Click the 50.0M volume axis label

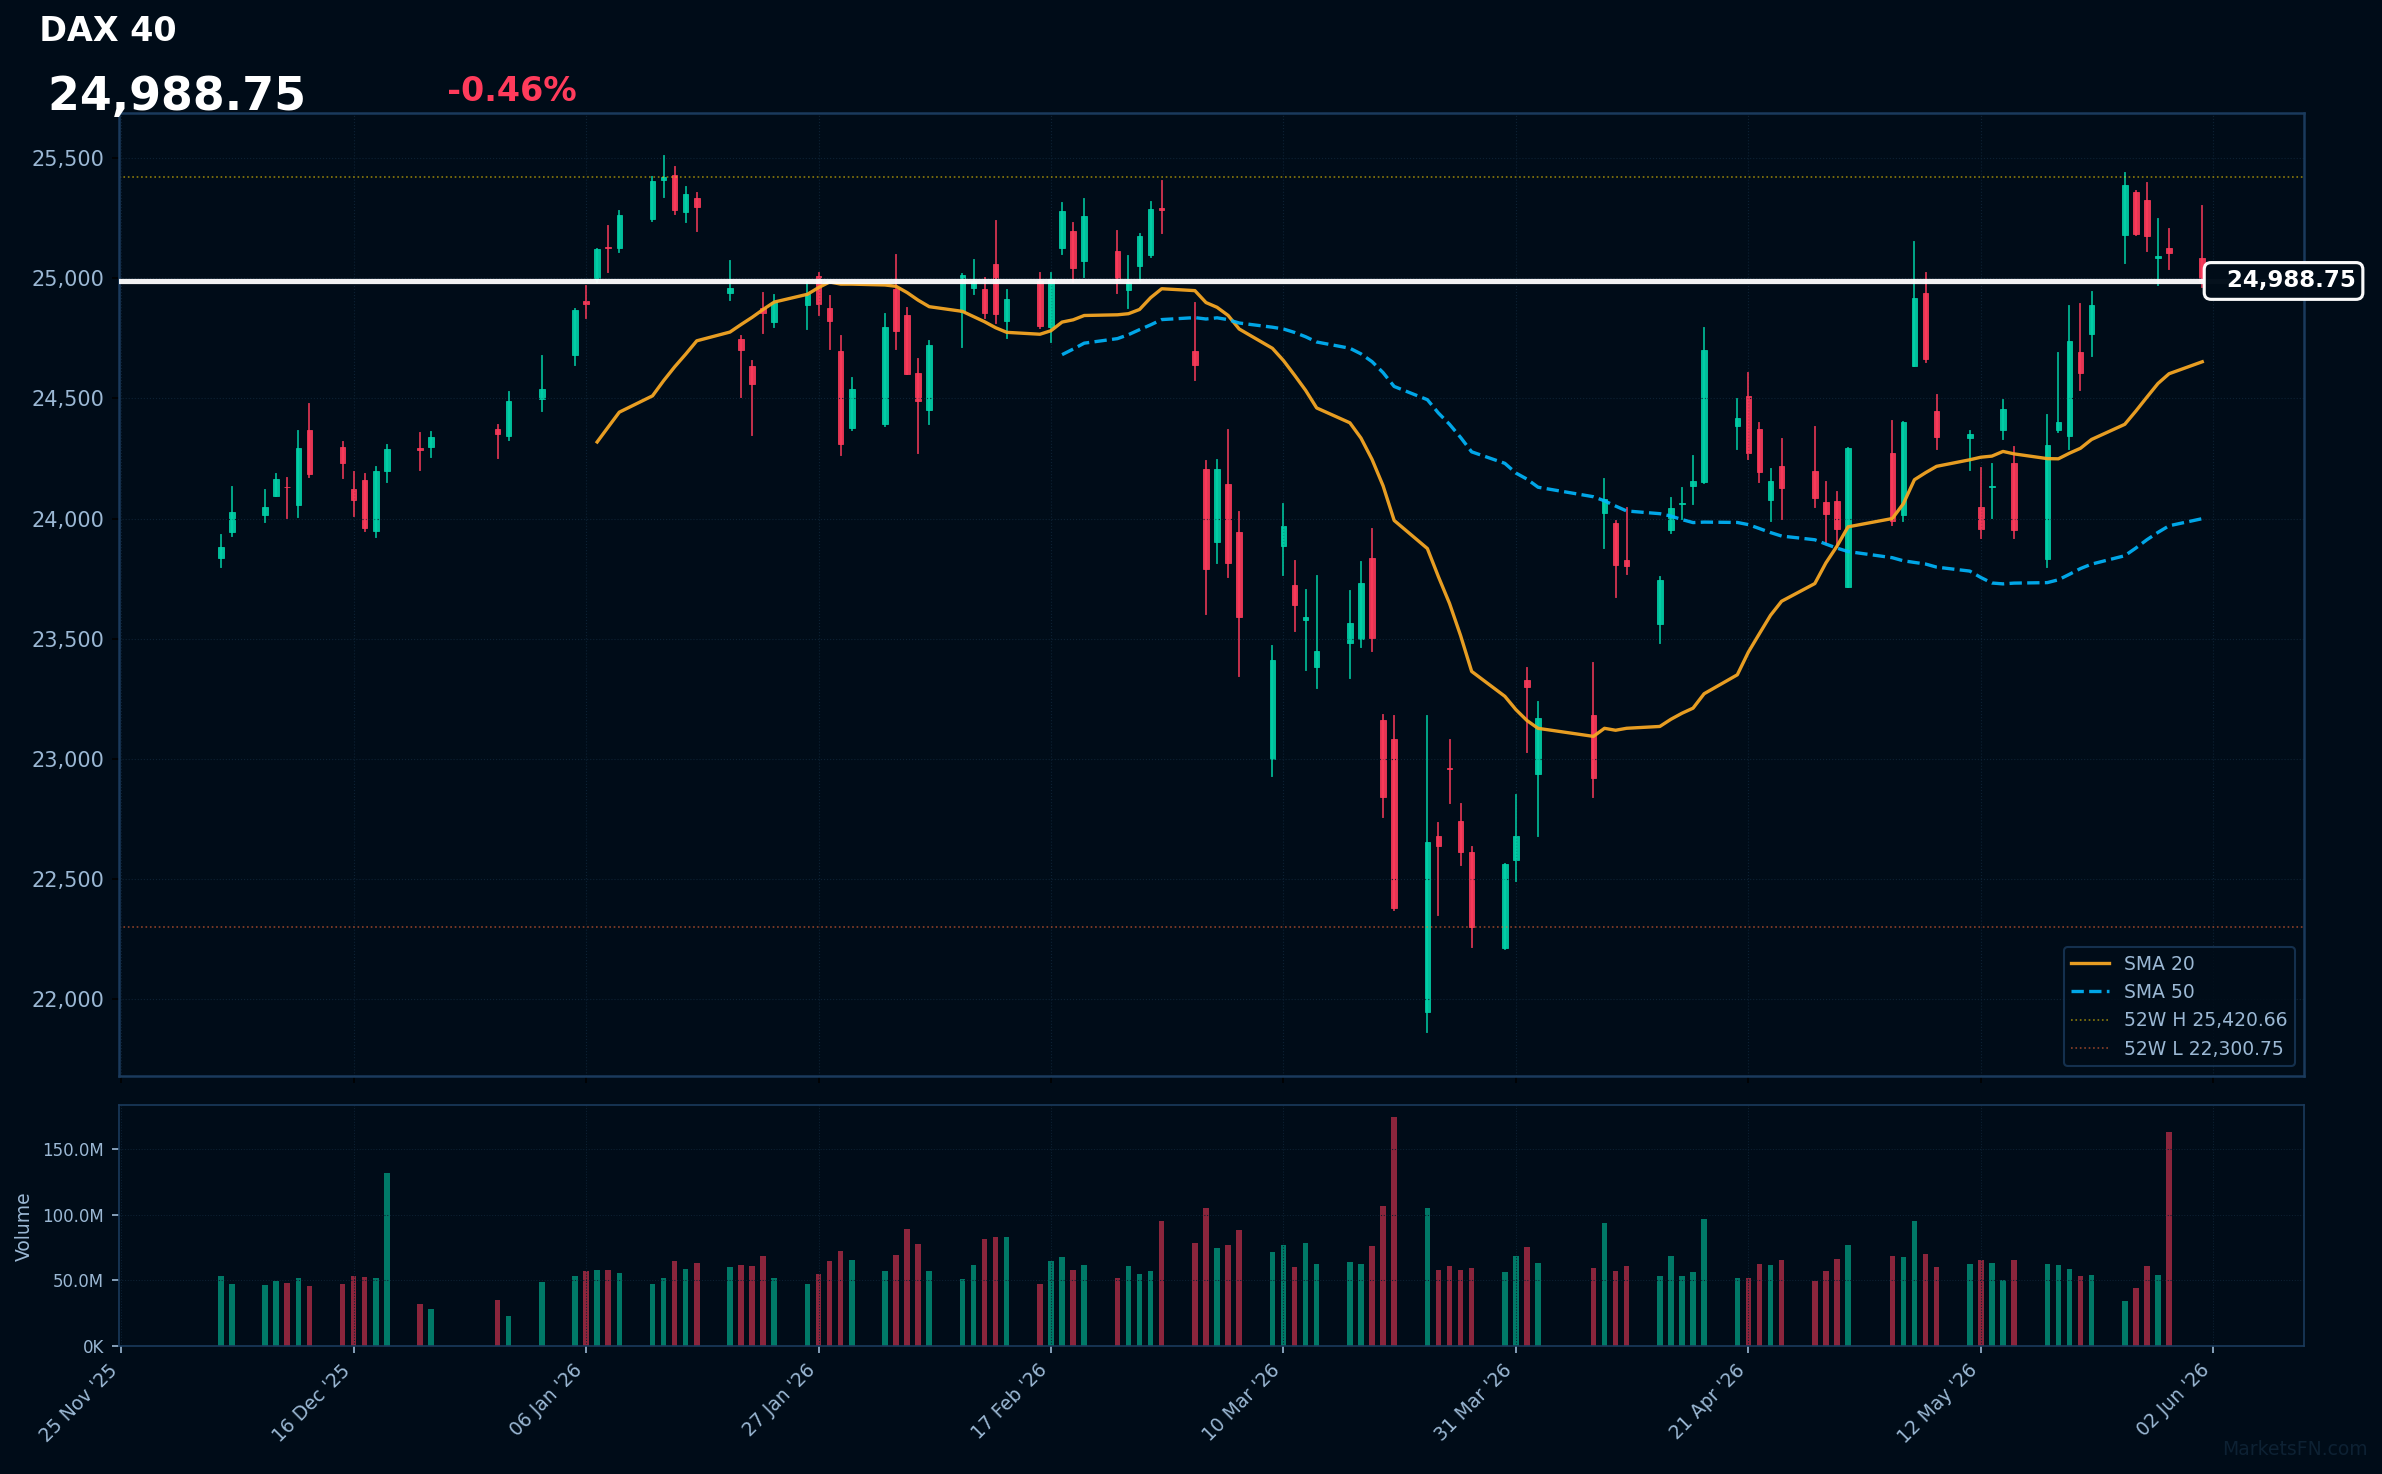pos(78,1281)
